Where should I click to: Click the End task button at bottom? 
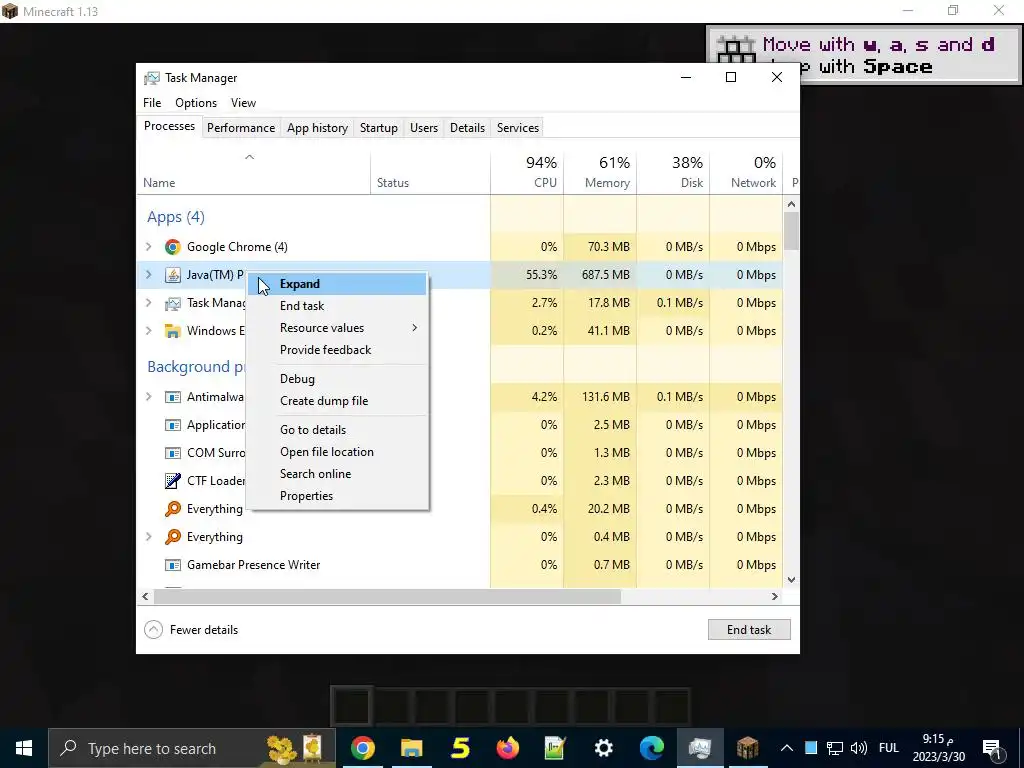coord(749,630)
